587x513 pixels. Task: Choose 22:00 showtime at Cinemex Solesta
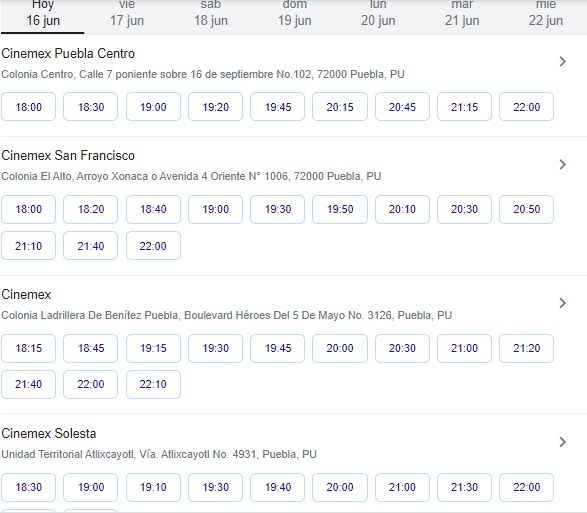[526, 487]
